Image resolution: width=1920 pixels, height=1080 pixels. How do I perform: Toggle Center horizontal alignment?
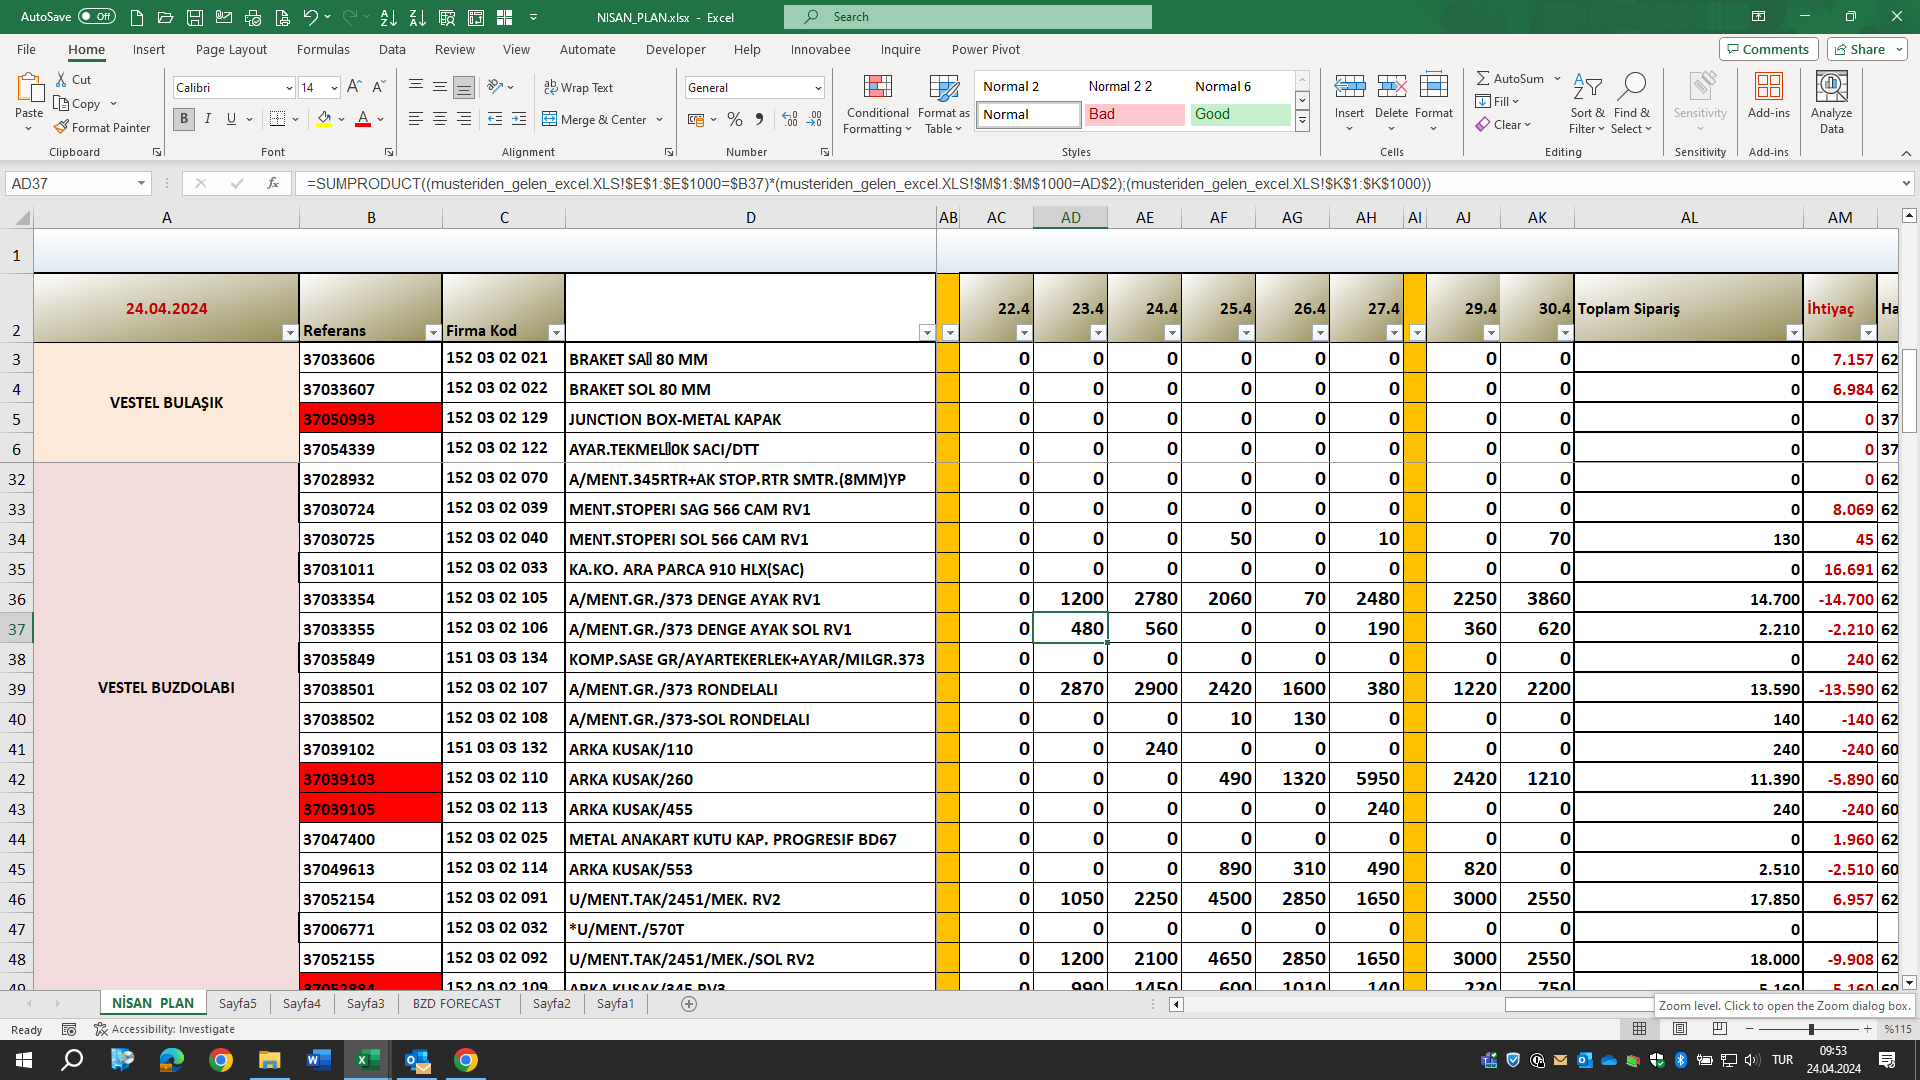[x=440, y=119]
